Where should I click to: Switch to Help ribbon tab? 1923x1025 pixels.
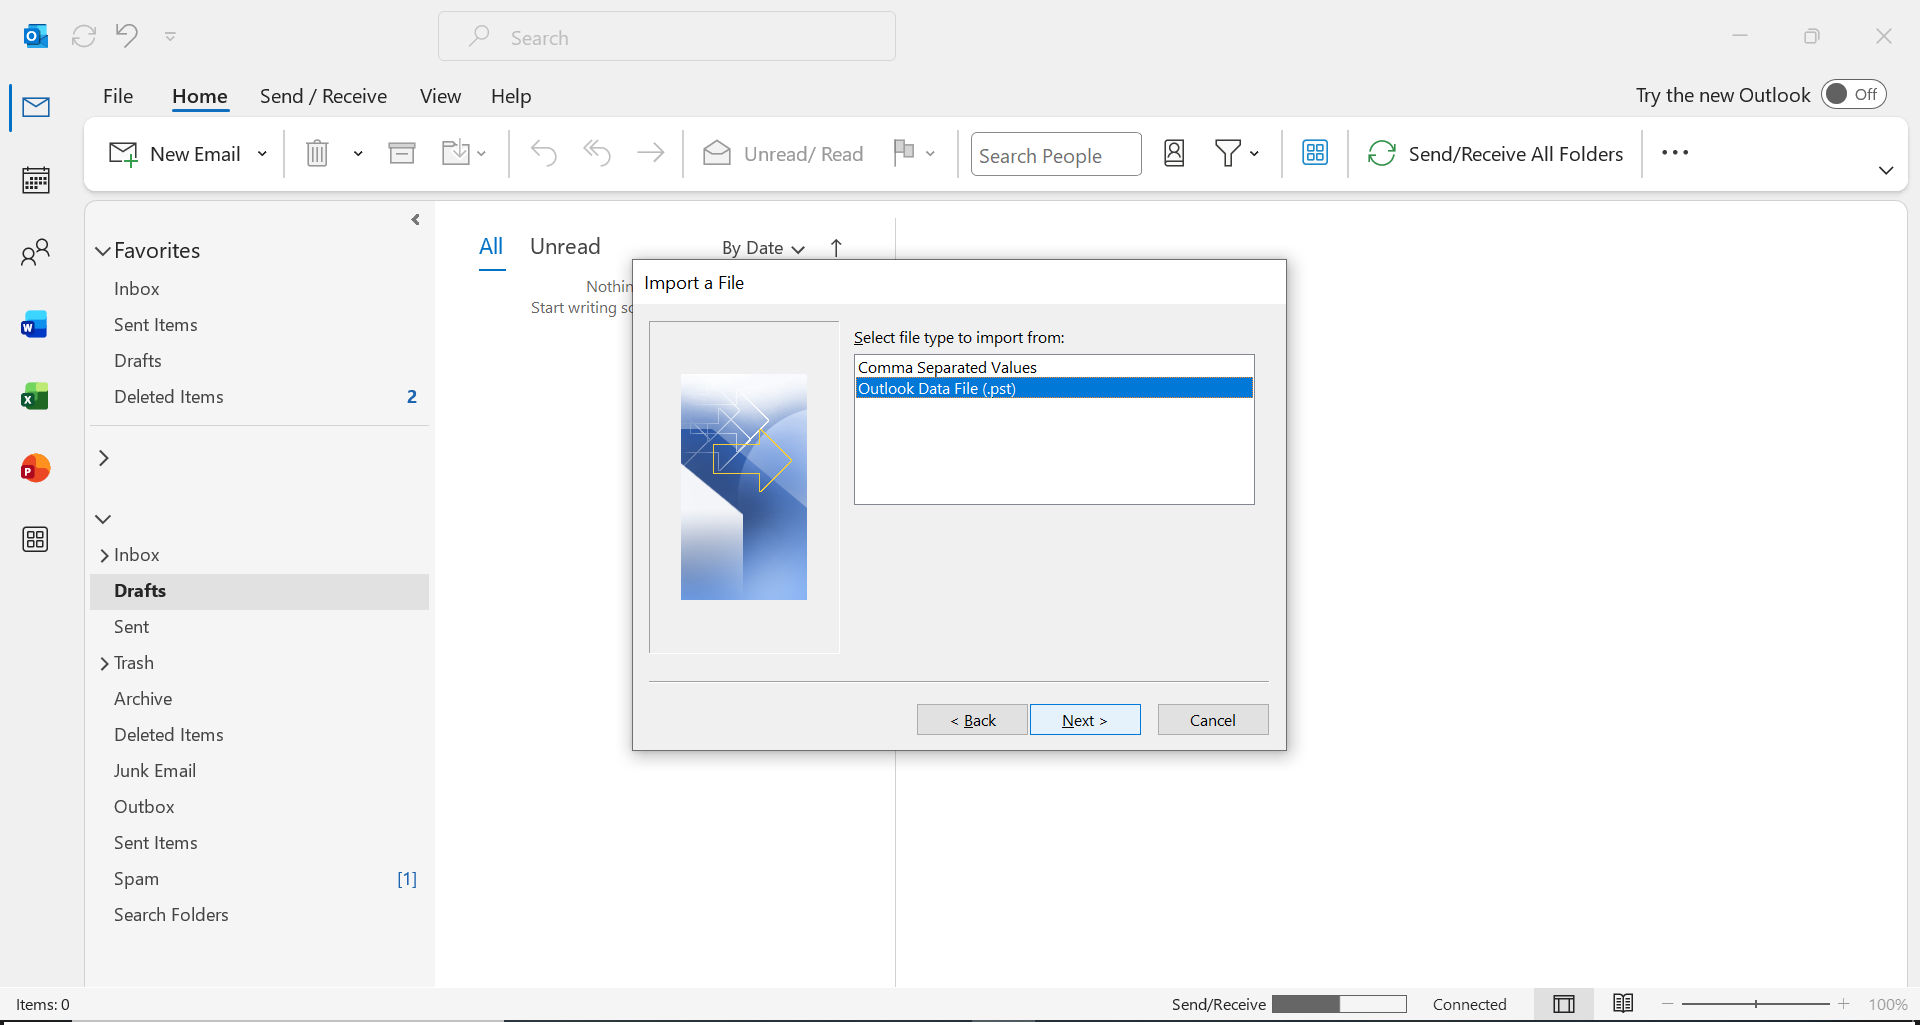(511, 96)
